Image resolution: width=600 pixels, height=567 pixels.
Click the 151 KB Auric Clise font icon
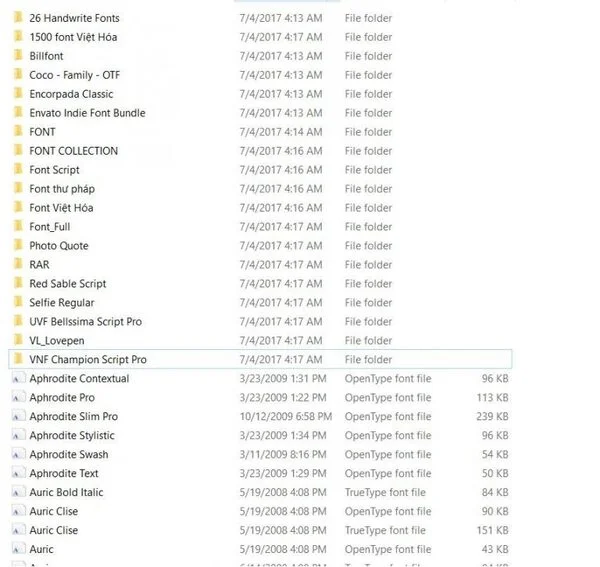tap(18, 530)
